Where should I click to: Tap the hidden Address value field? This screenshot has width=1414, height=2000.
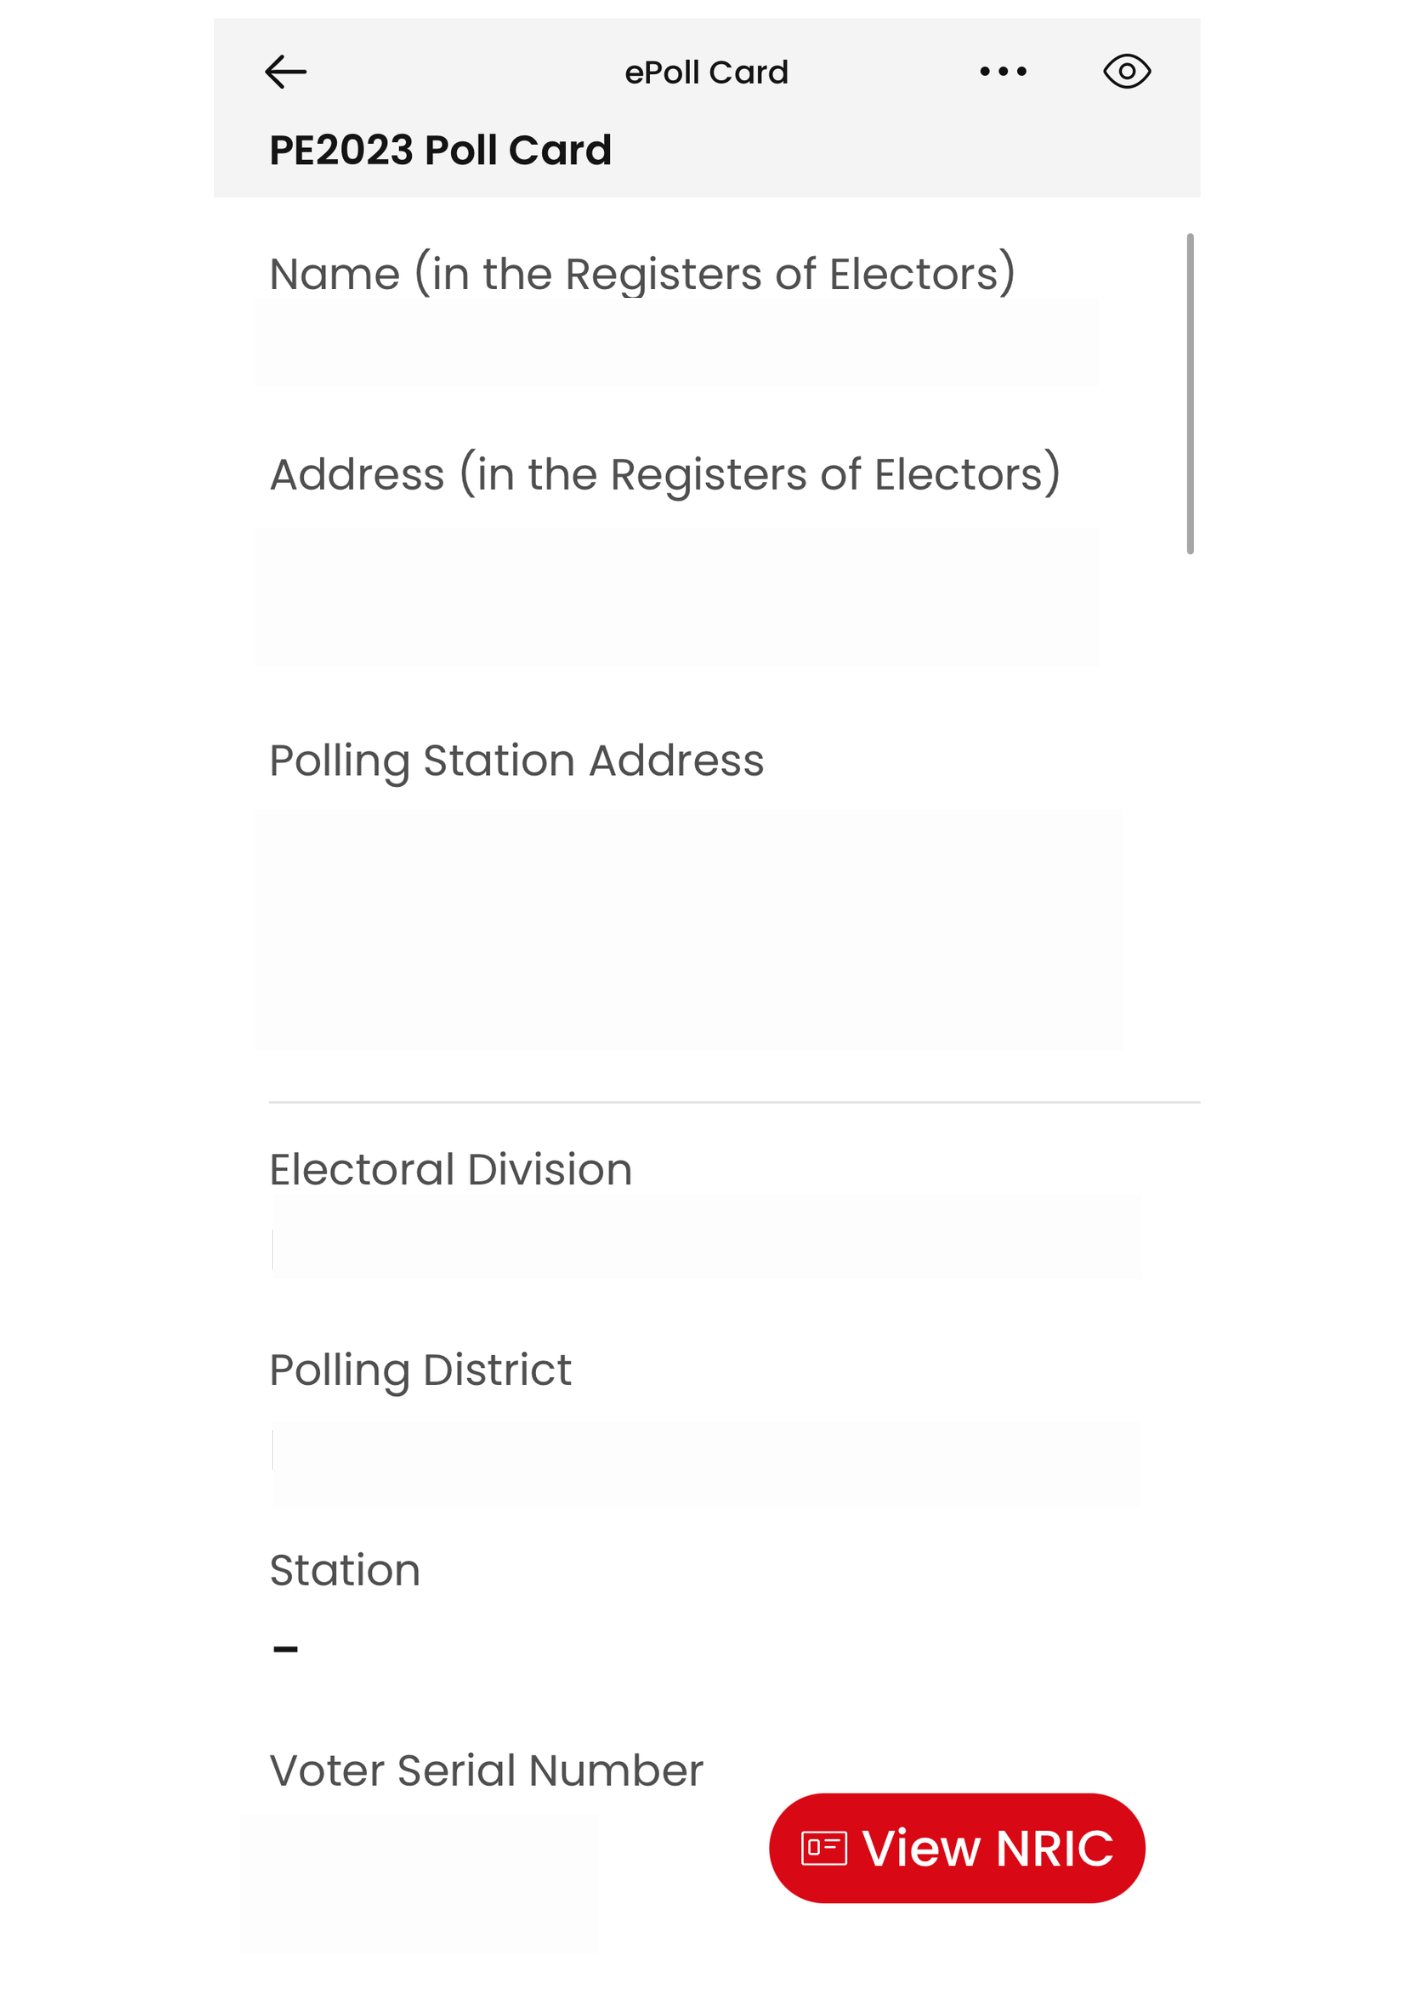[x=677, y=597]
